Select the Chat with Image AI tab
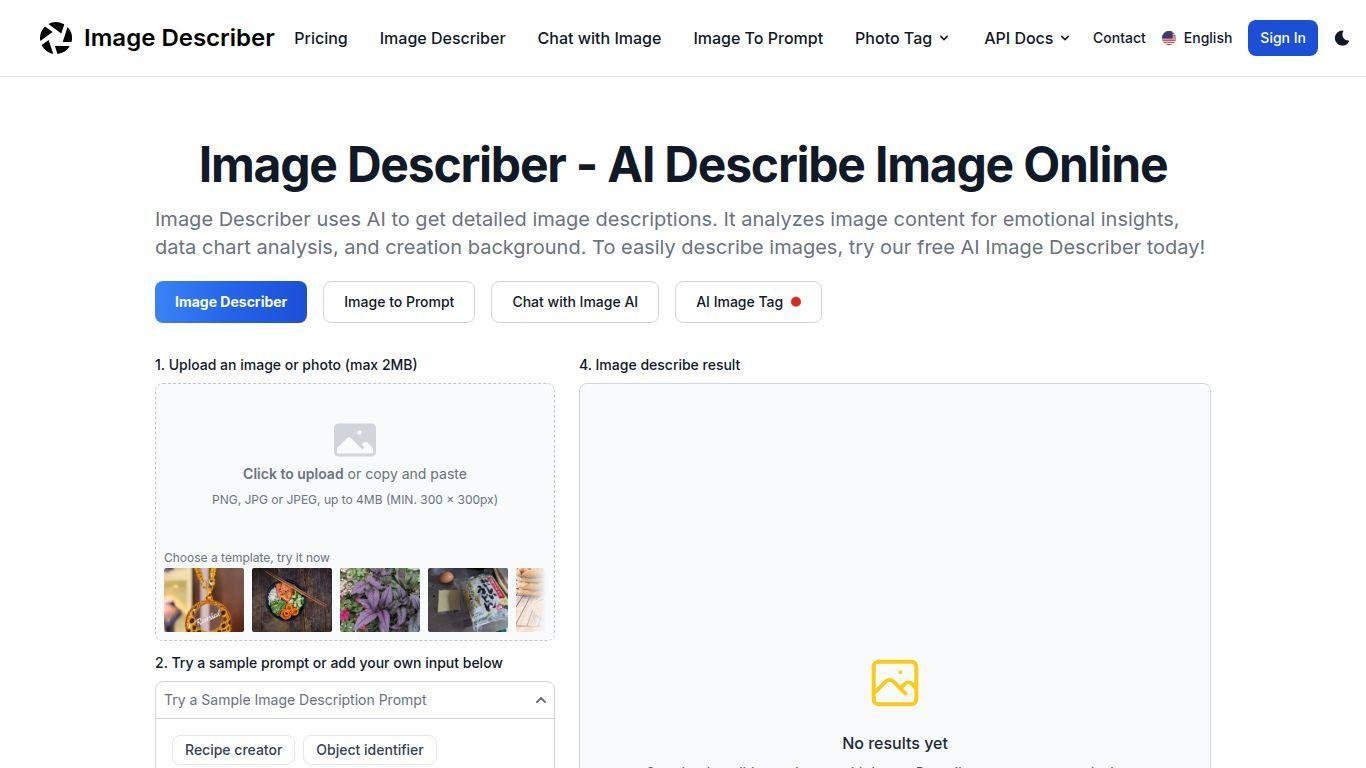The width and height of the screenshot is (1366, 768). point(575,302)
